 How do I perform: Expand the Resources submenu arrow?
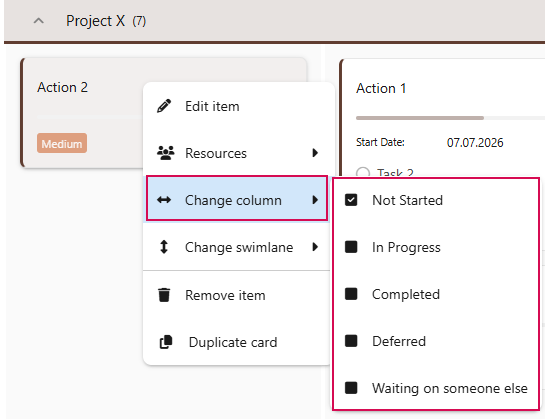tap(315, 153)
